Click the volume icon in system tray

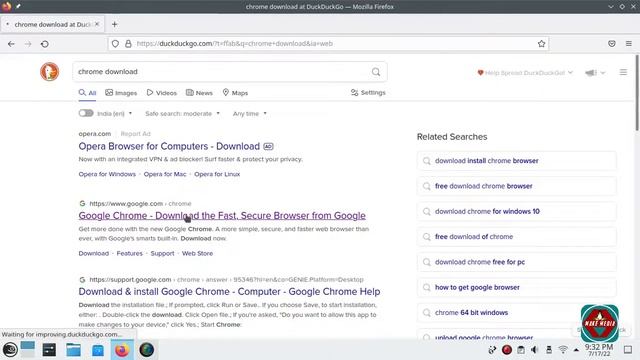534,350
